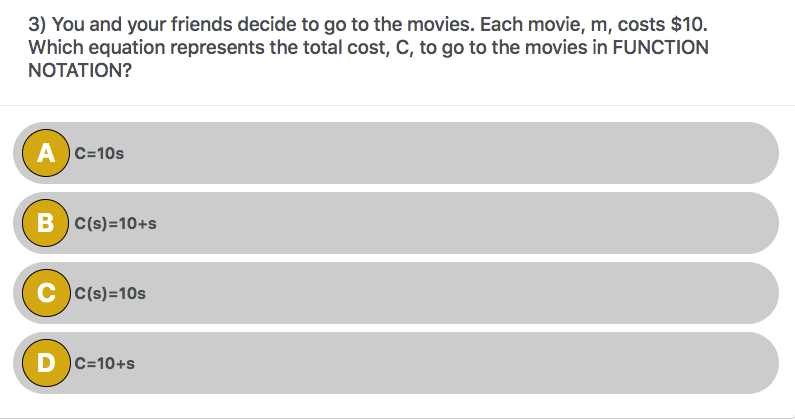The height and width of the screenshot is (420, 795).
Task: Select the answer text C=10s
Action: tap(99, 153)
